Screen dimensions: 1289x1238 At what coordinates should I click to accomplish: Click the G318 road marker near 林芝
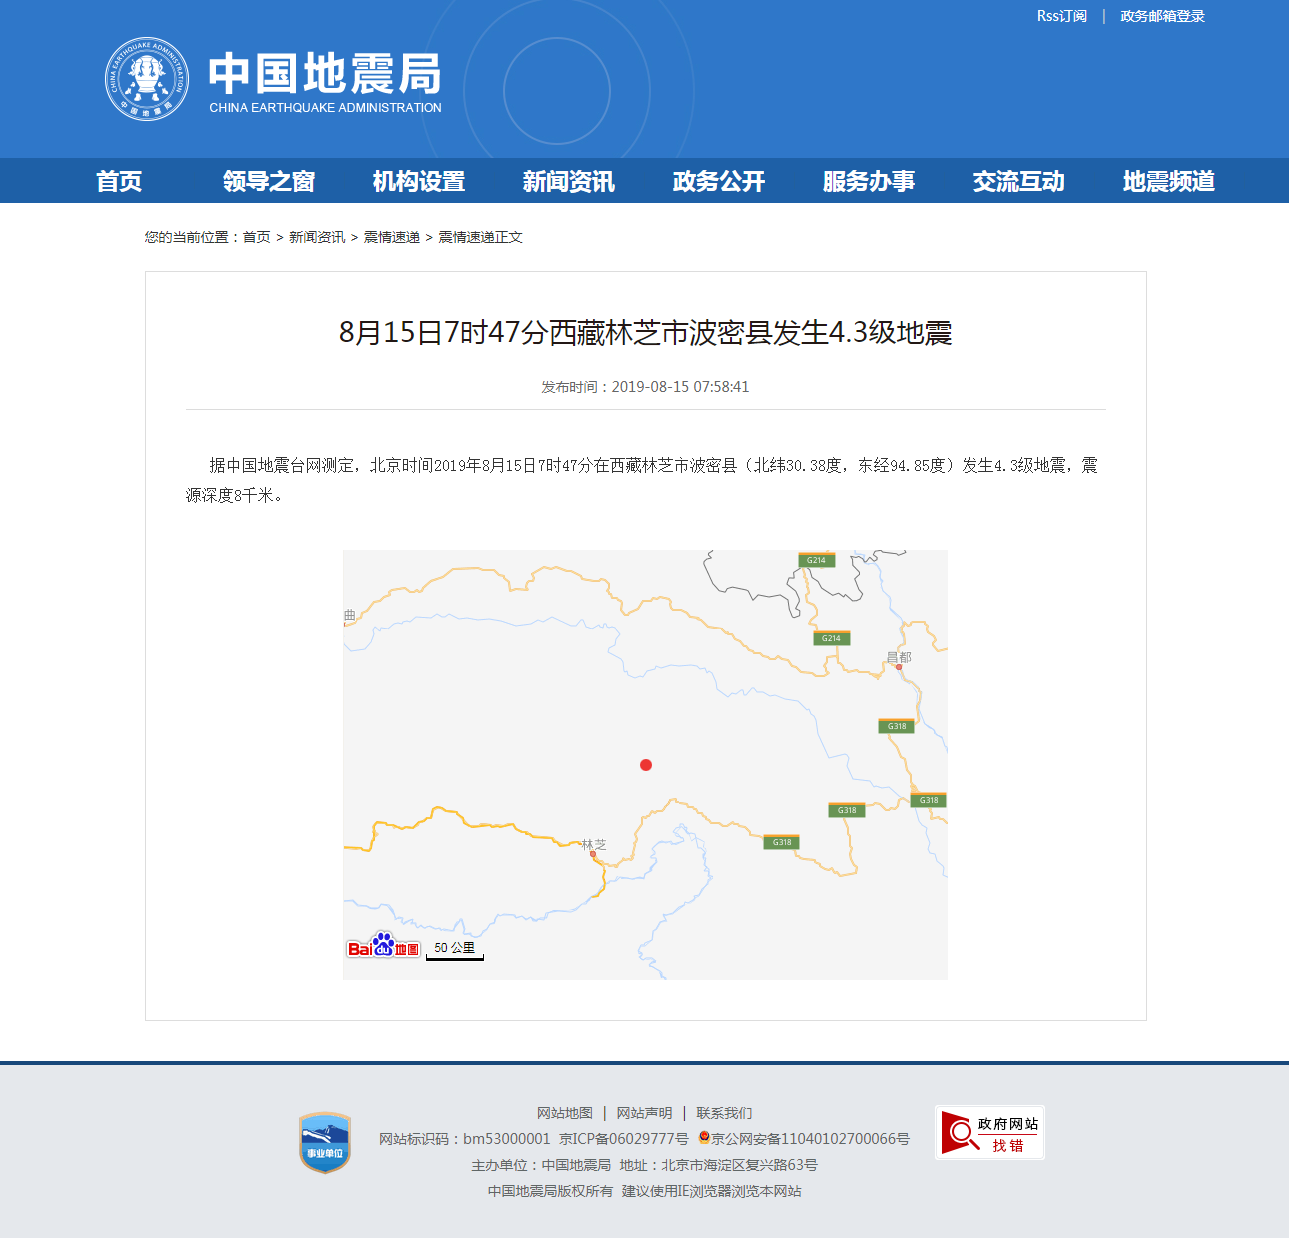pos(781,841)
